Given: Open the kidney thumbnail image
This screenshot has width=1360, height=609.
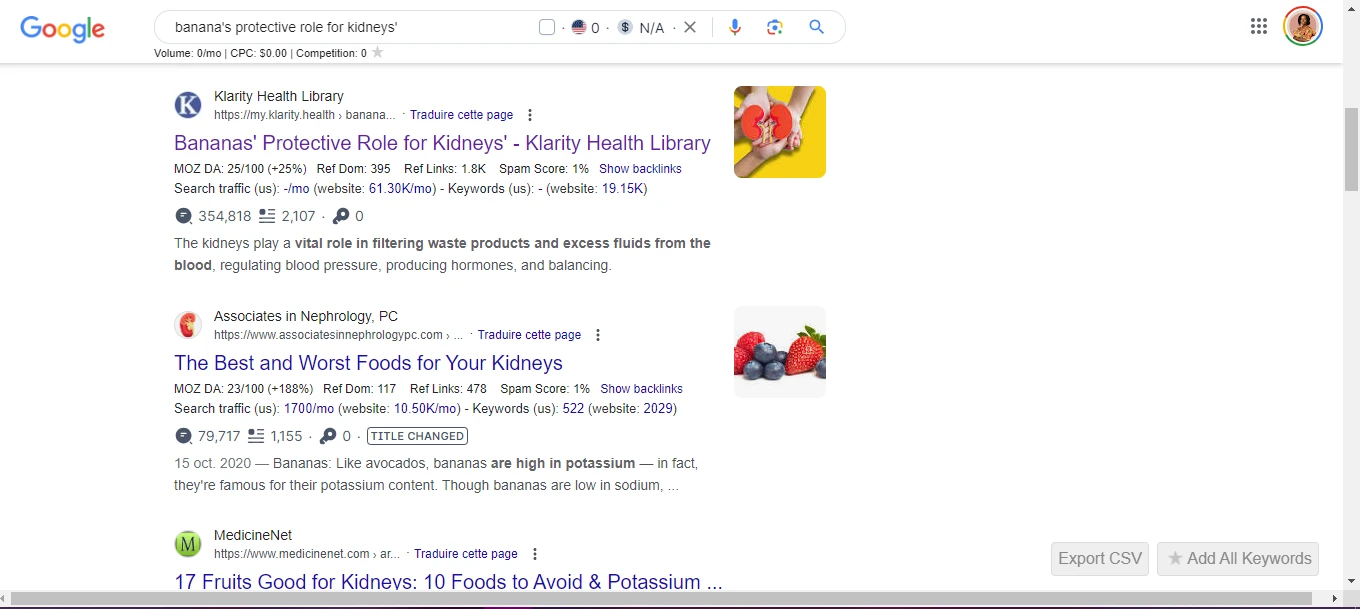Looking at the screenshot, I should (780, 132).
